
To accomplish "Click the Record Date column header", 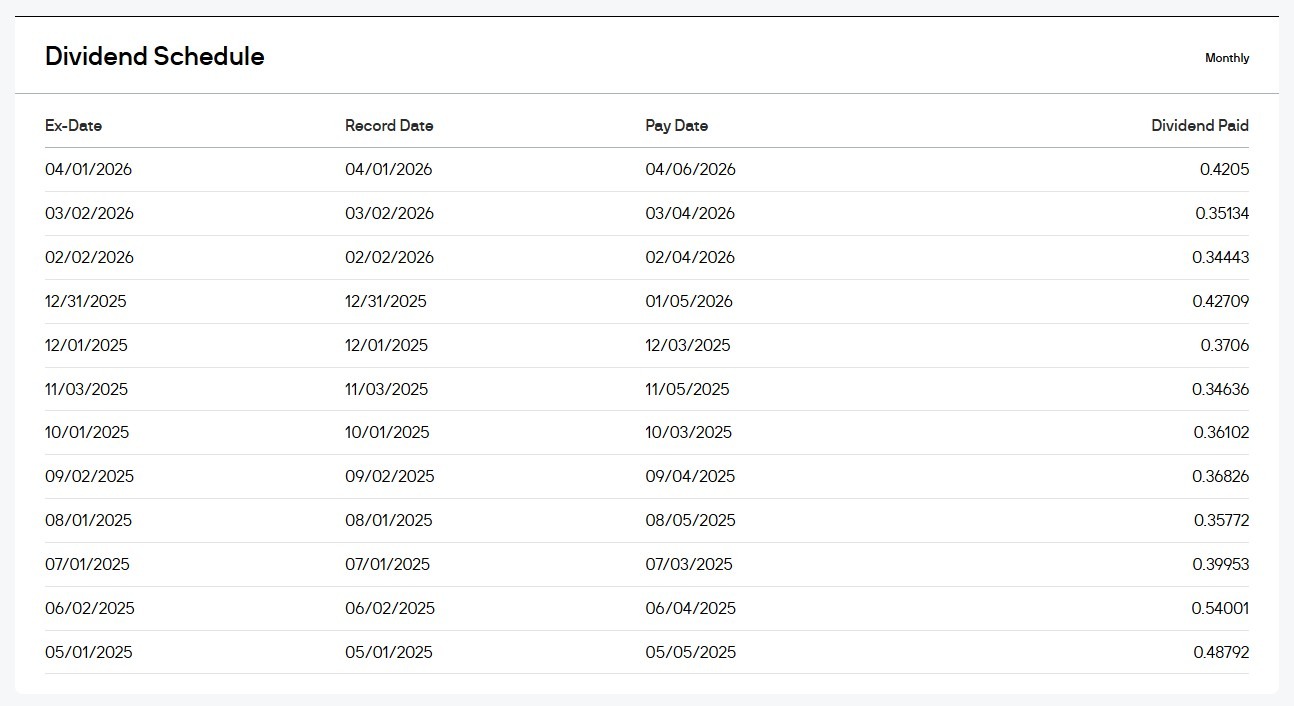I will point(389,126).
